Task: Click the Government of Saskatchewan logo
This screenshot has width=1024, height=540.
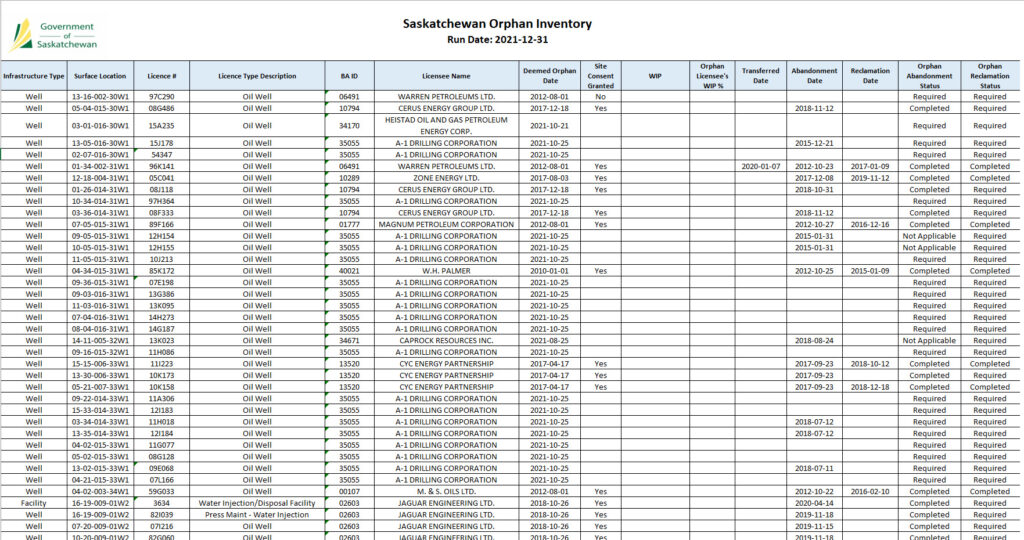Action: pyautogui.click(x=53, y=36)
